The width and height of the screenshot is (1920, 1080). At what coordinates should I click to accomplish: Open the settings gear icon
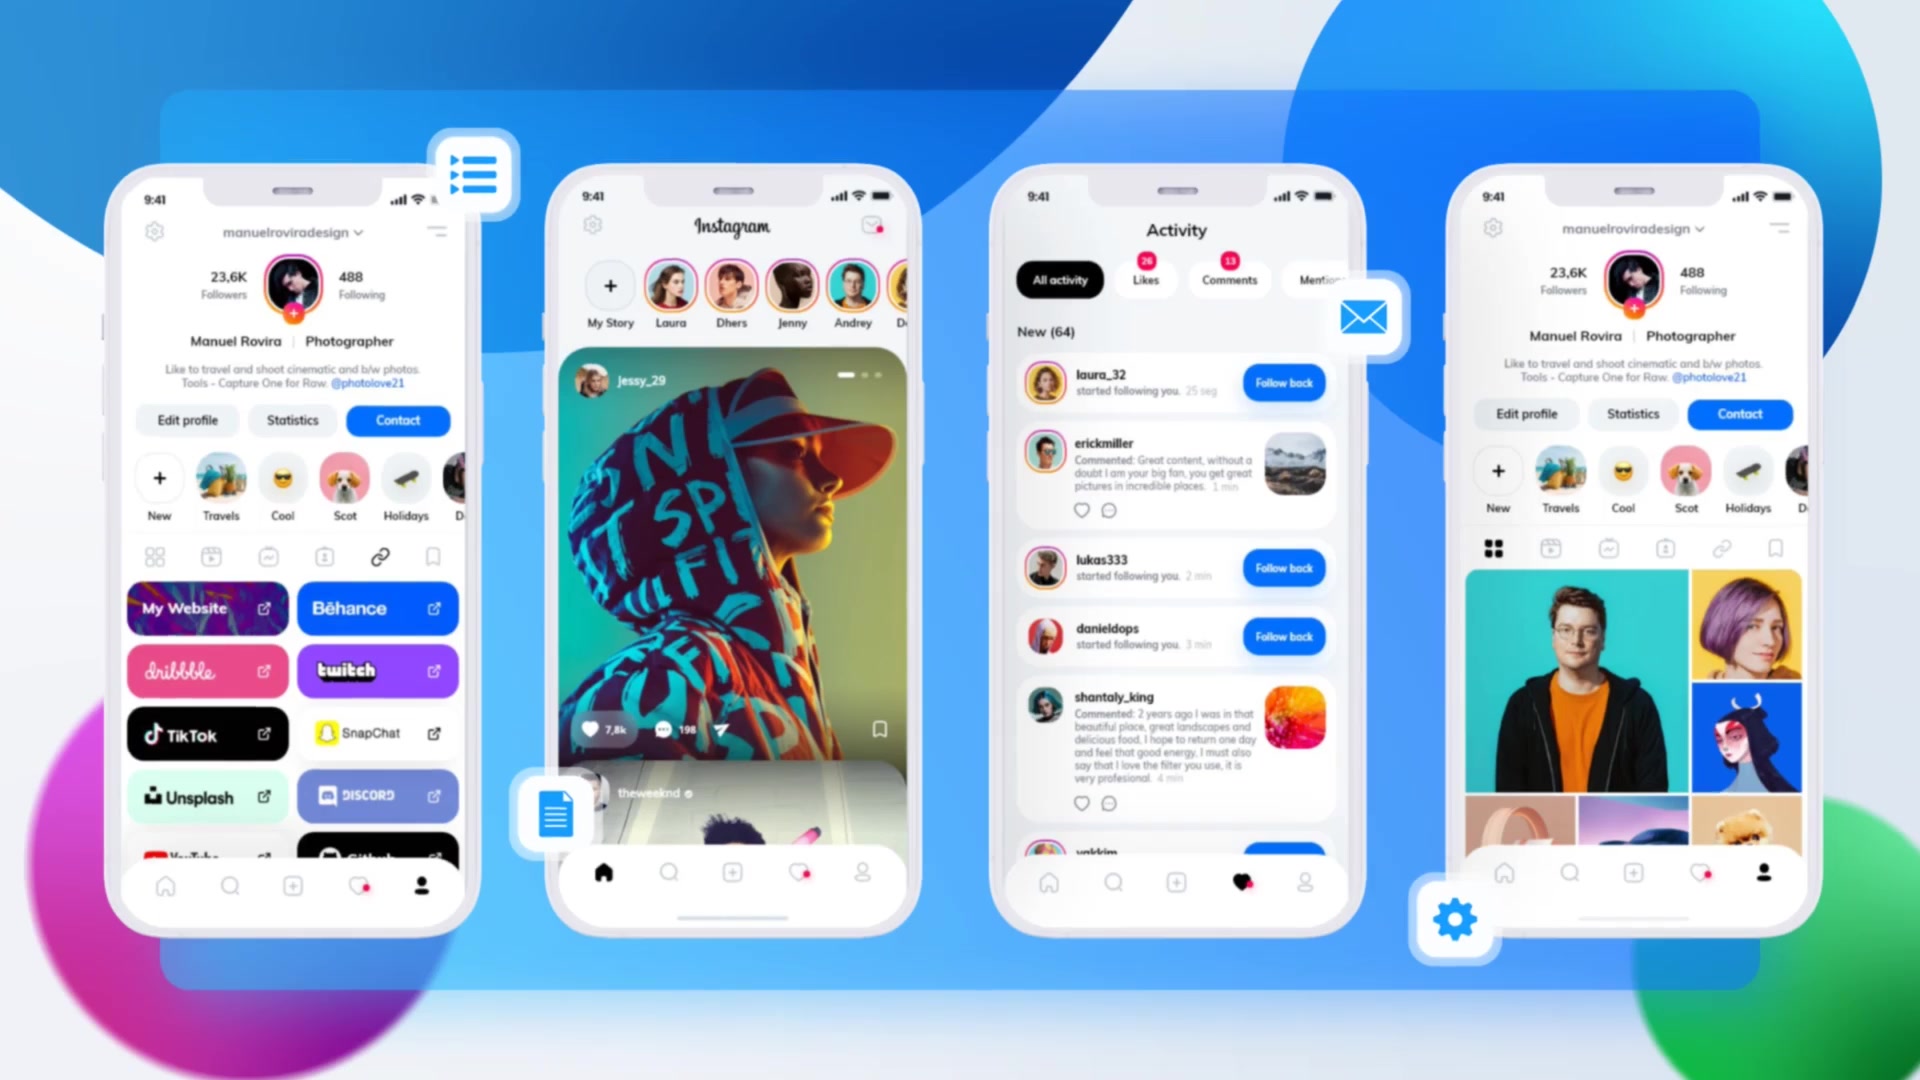tap(1452, 919)
